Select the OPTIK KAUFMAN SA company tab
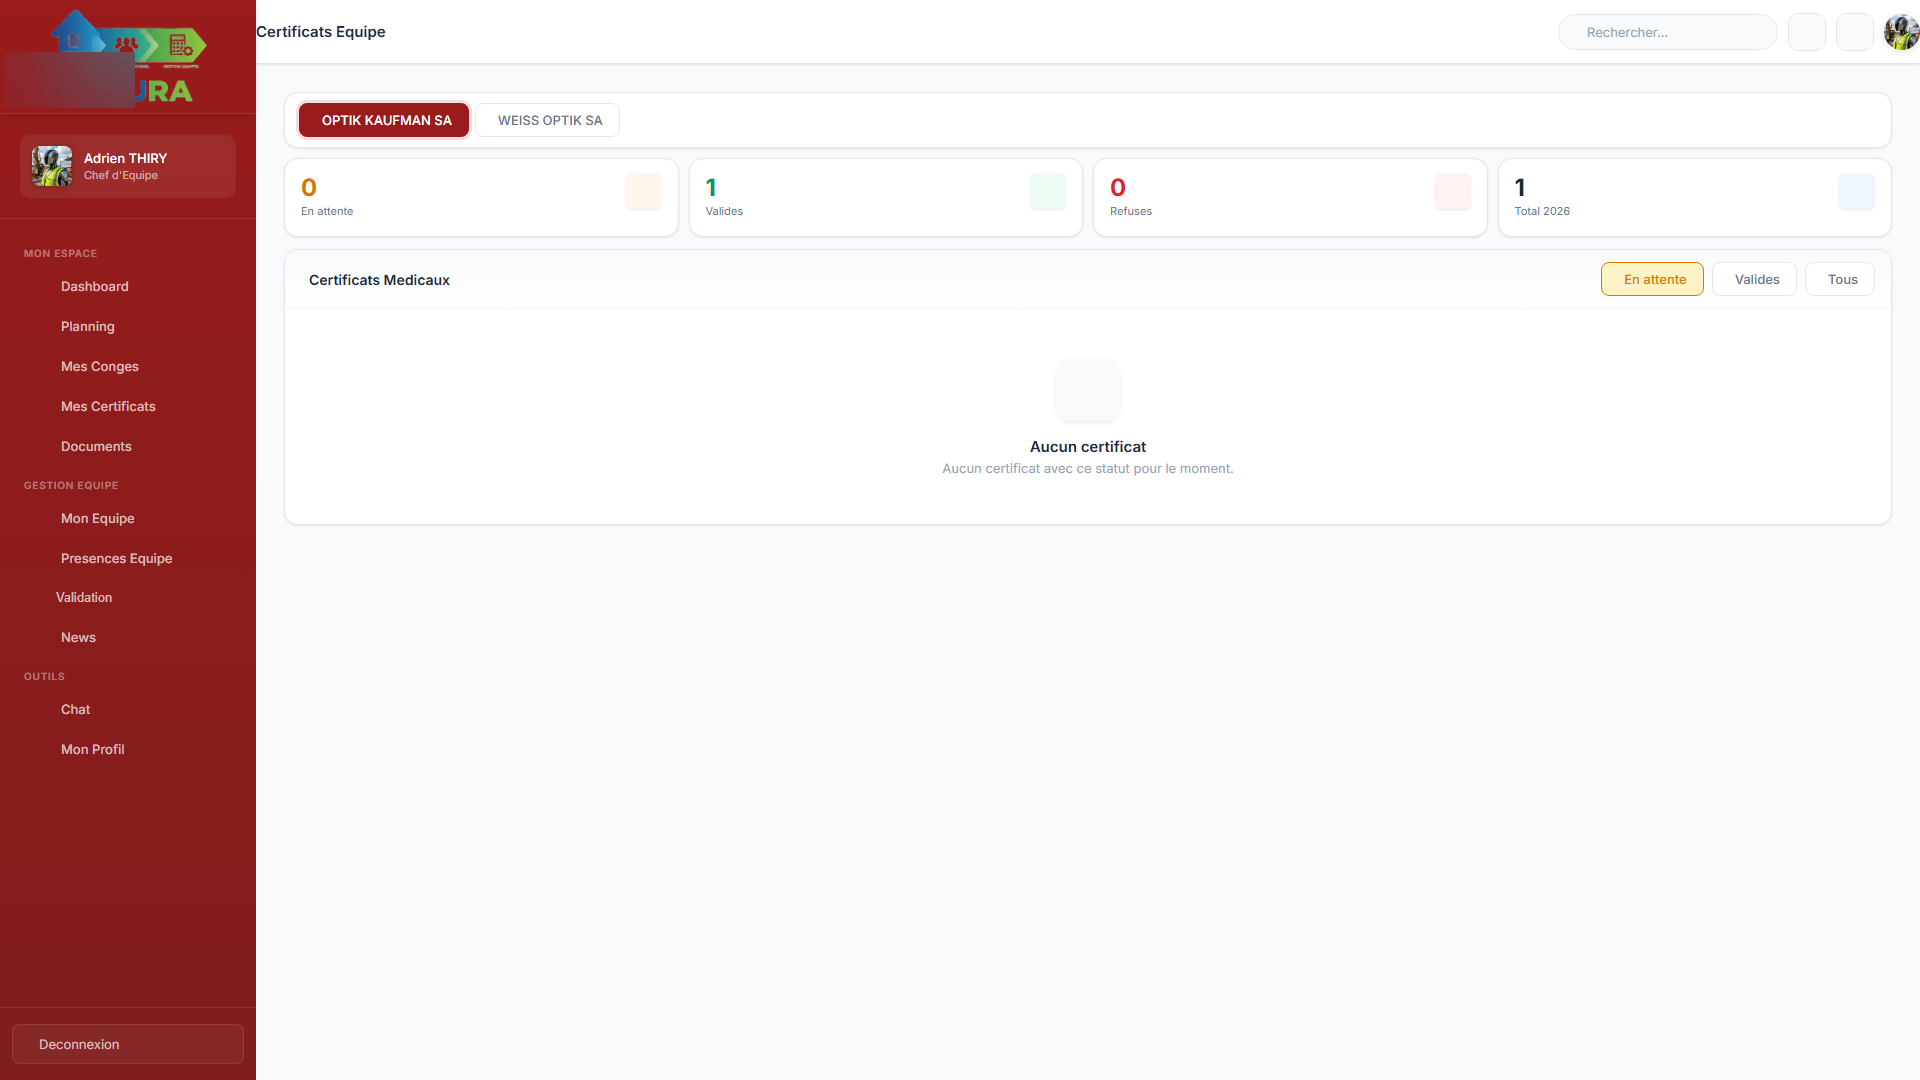The image size is (1920, 1080). (385, 120)
